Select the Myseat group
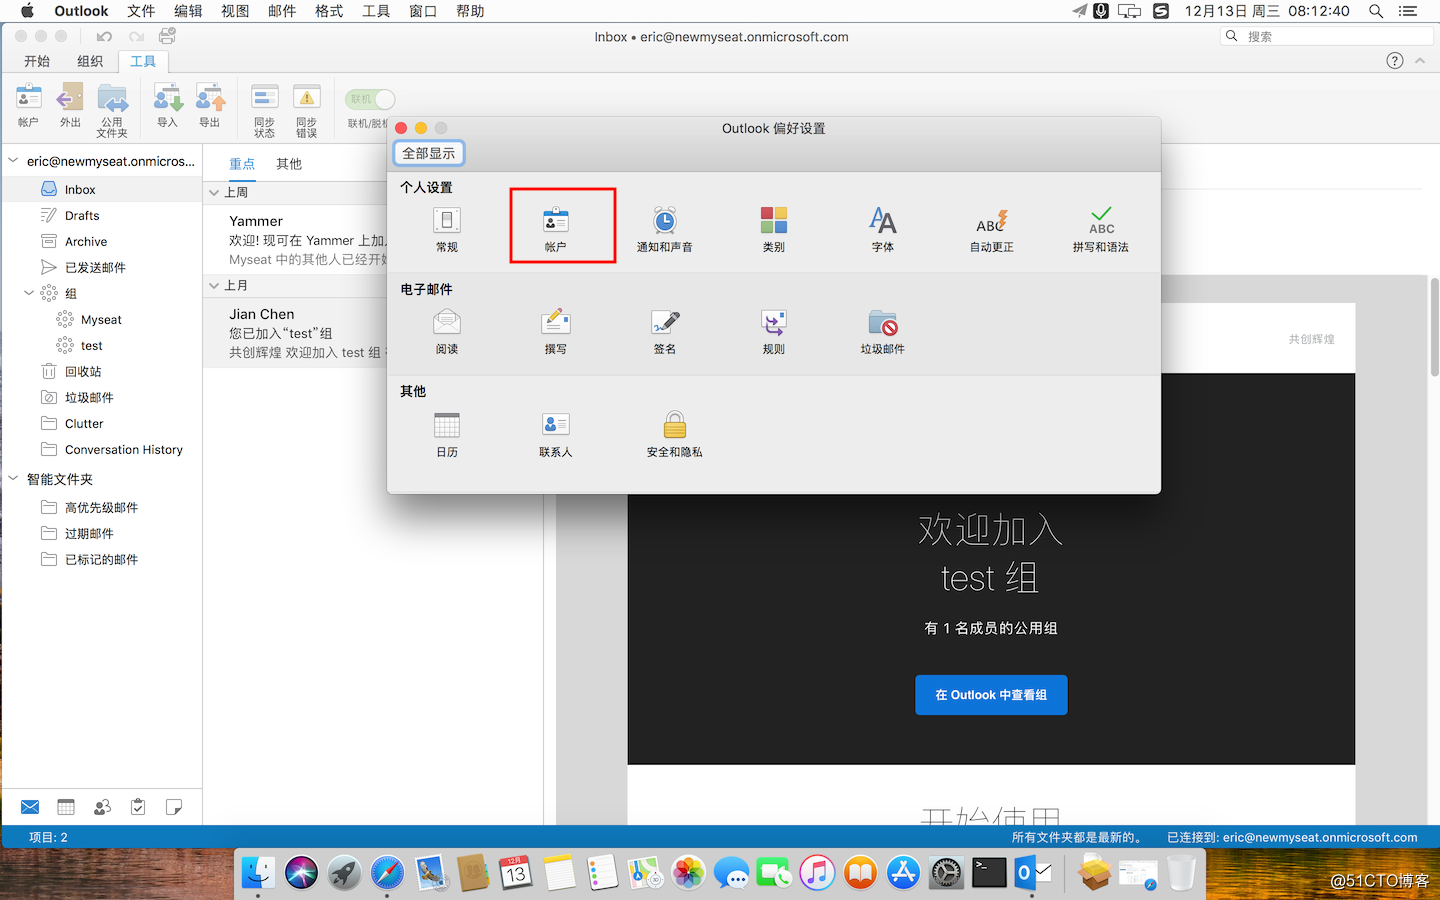 point(102,319)
